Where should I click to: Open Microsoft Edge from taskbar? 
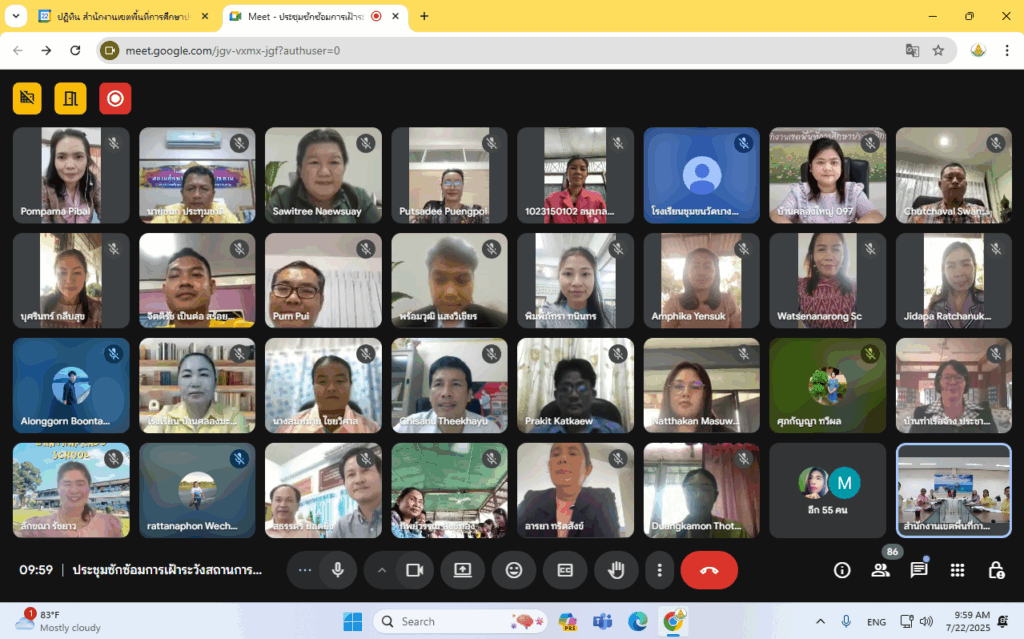(637, 621)
